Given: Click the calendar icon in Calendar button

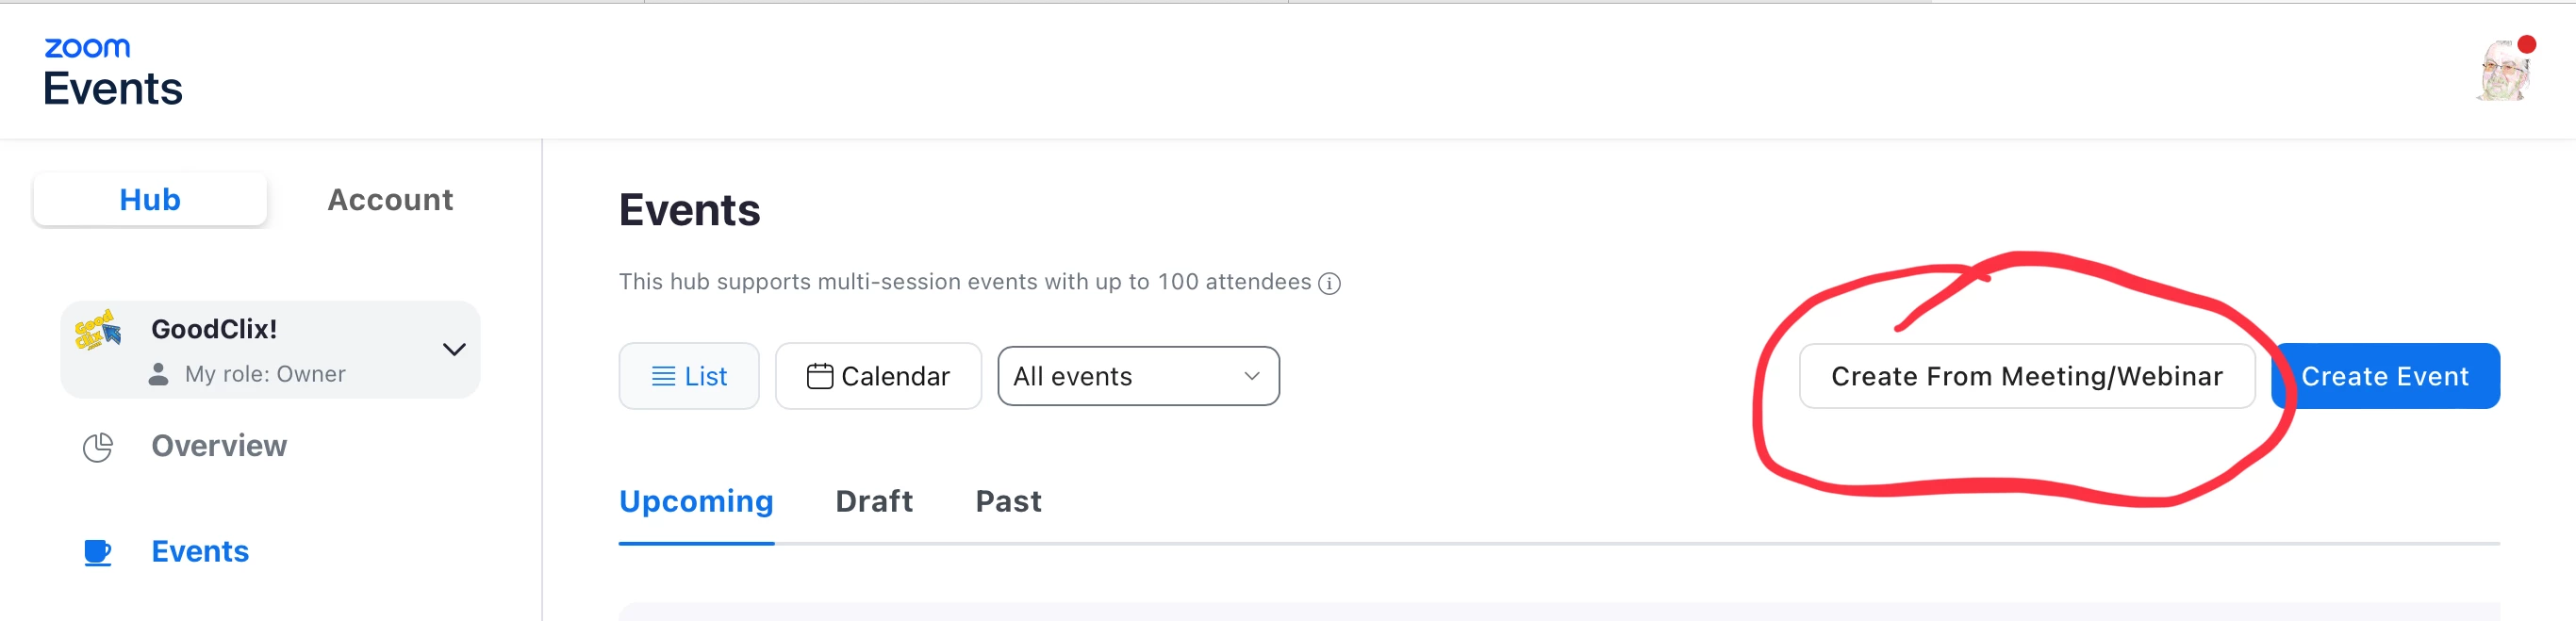Looking at the screenshot, I should (819, 377).
